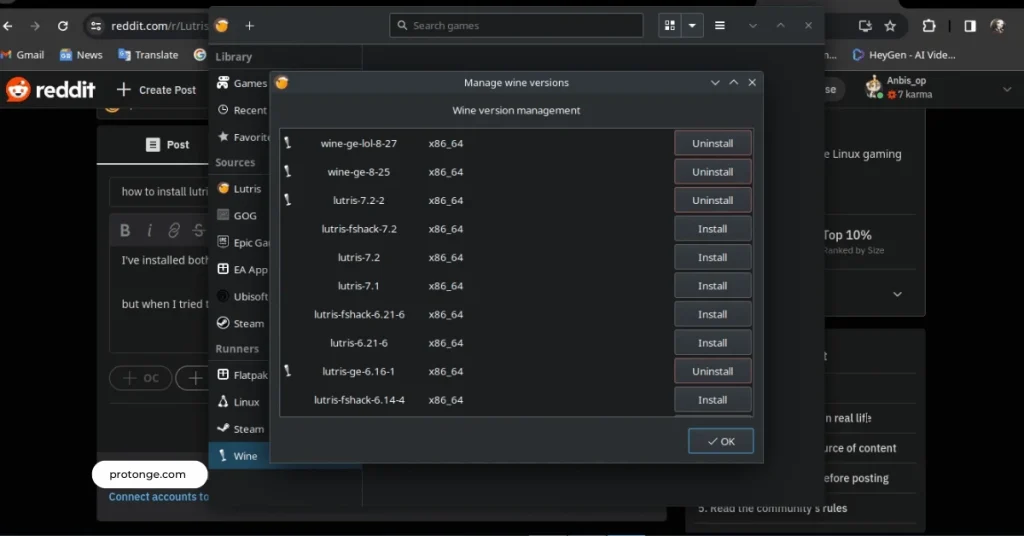Reload the page in Chrome
Screen dimensions: 1024x536
tap(63, 26)
